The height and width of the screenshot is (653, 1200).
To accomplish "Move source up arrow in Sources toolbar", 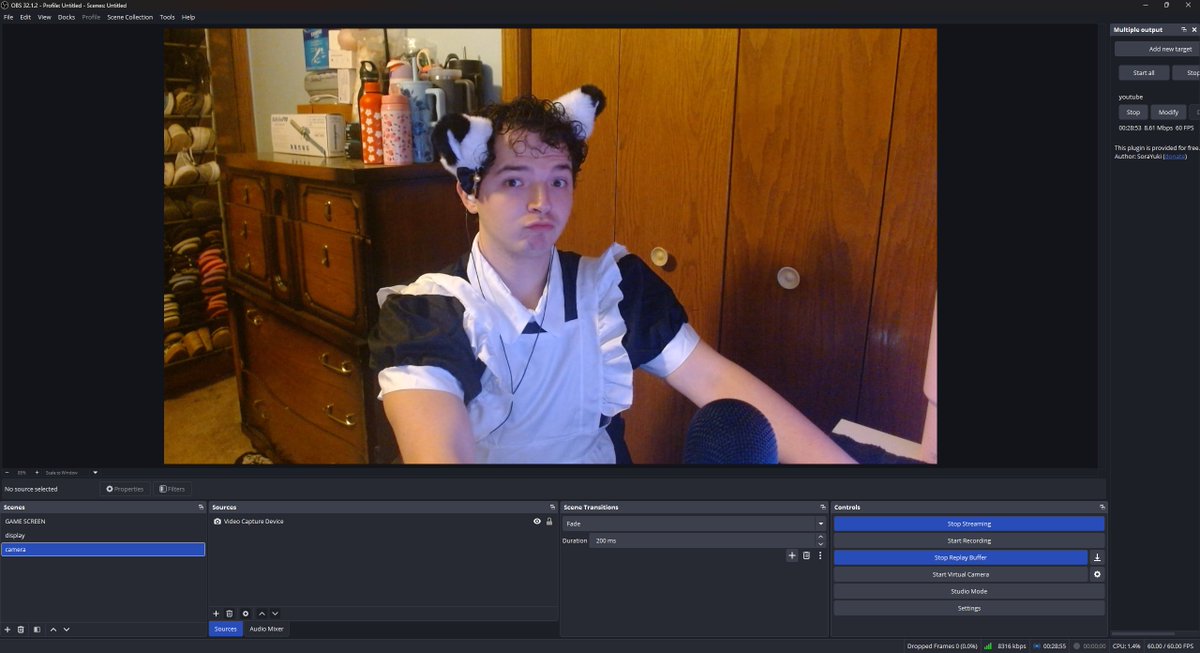I will [x=262, y=613].
